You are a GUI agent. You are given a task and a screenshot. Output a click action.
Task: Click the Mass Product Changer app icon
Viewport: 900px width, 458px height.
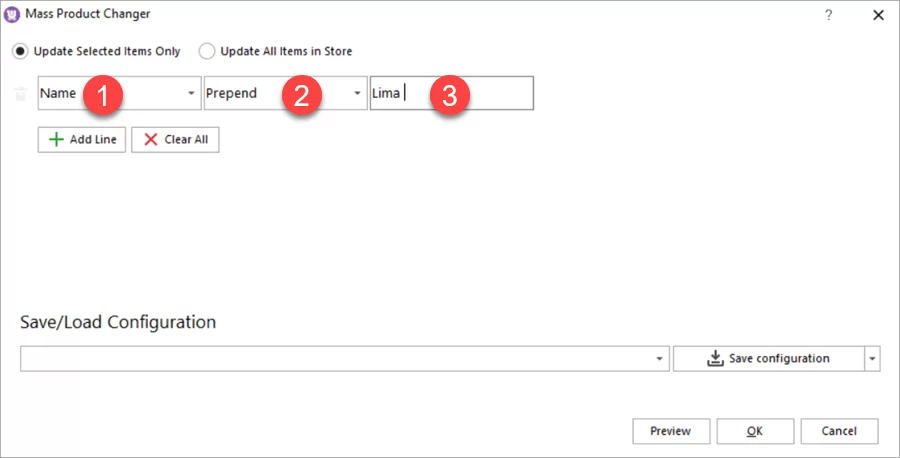(12, 15)
